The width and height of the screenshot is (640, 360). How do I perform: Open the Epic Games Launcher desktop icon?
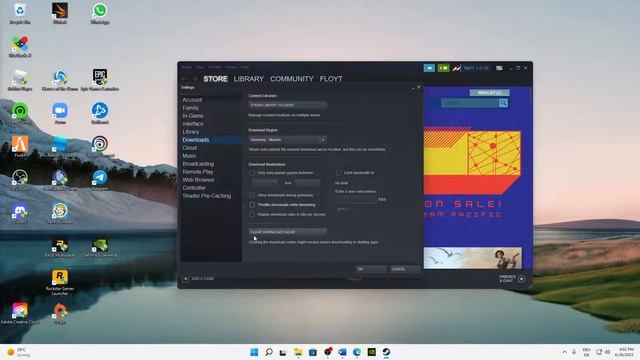click(100, 80)
